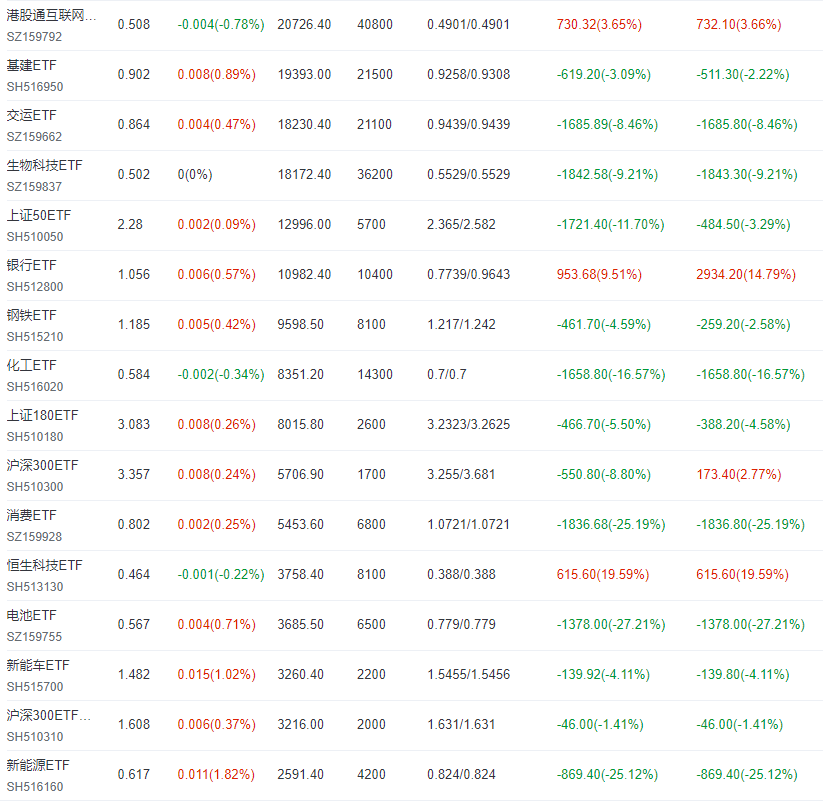Click cost value 0.4901/0.4901

click(x=468, y=25)
